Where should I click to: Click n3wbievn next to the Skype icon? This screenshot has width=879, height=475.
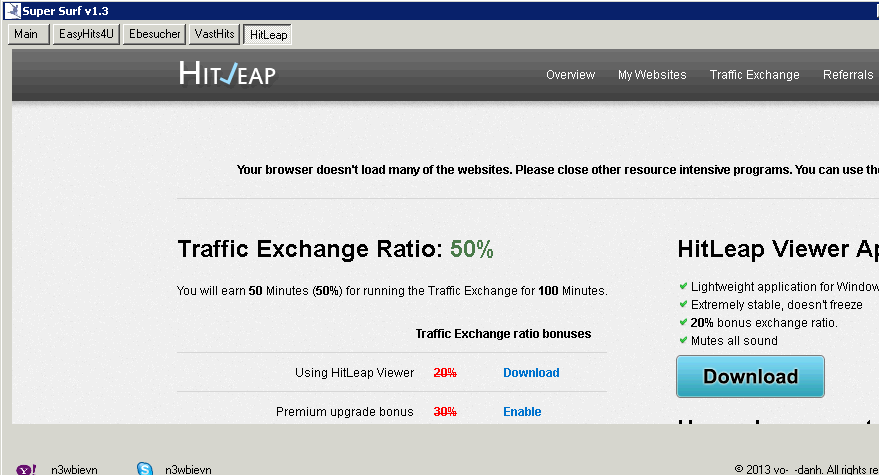[188, 469]
